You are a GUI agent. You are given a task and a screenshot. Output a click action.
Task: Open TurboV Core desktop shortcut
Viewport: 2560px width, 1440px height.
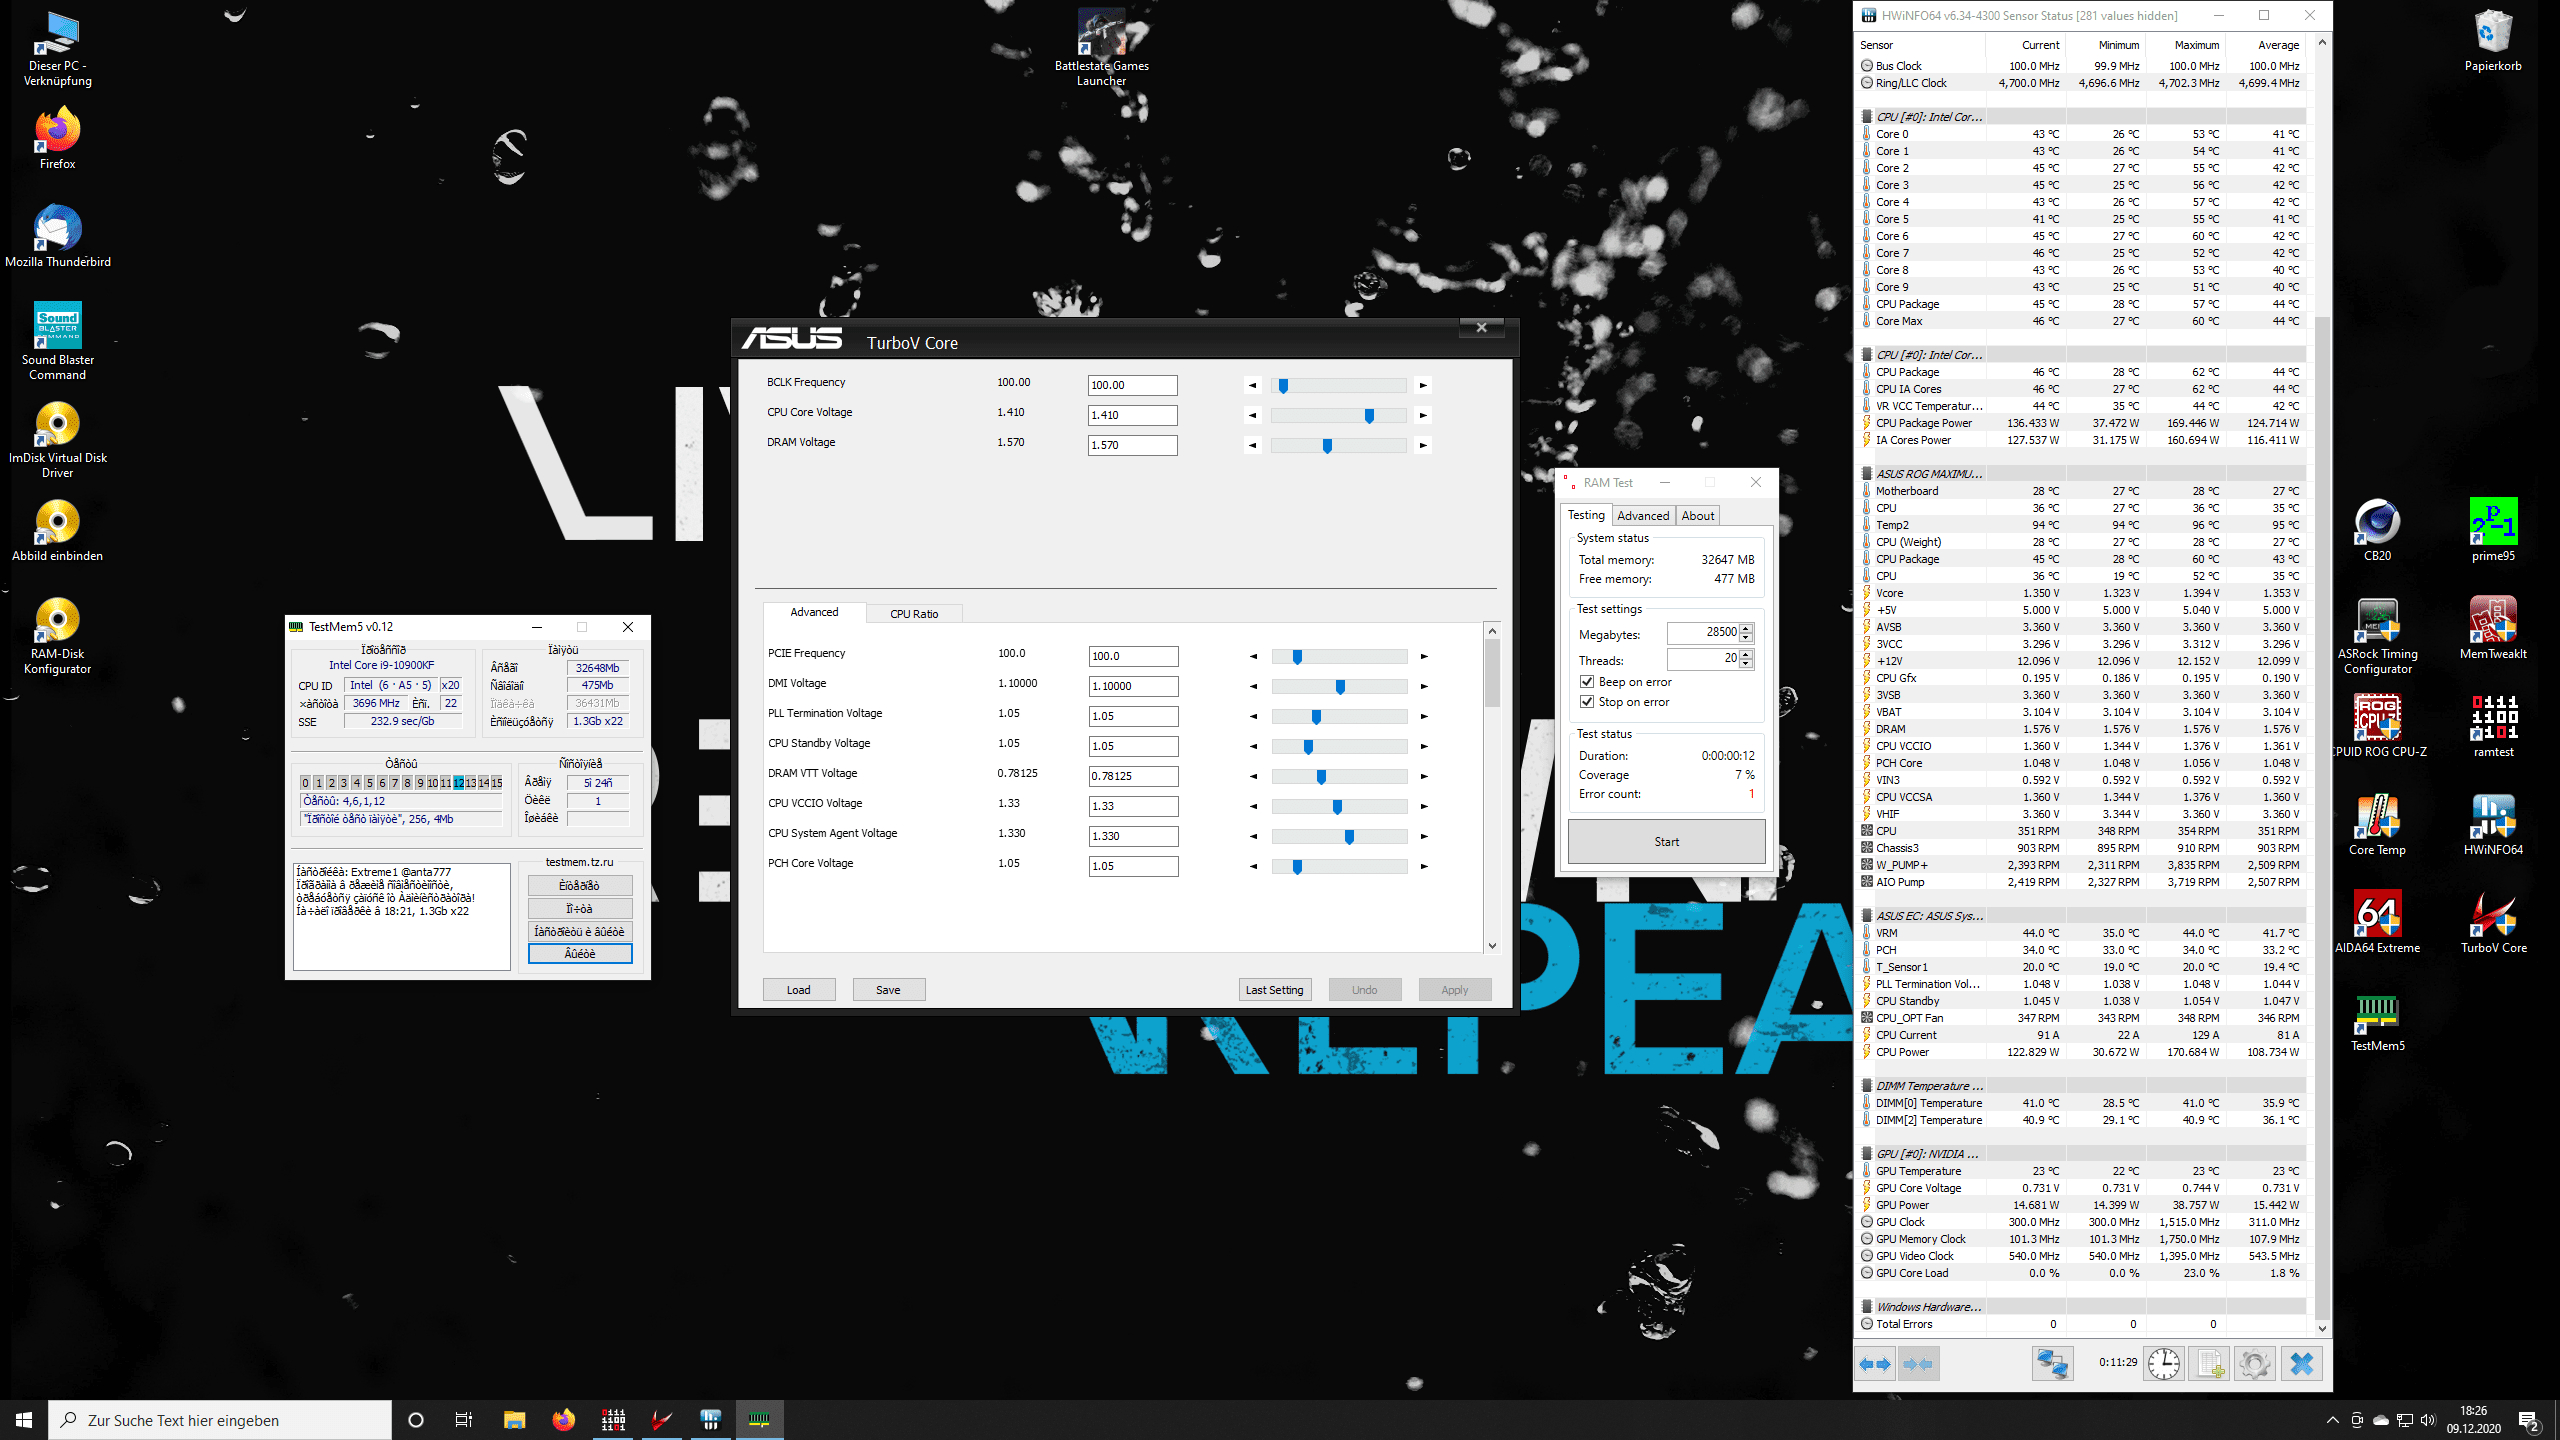coord(2493,922)
